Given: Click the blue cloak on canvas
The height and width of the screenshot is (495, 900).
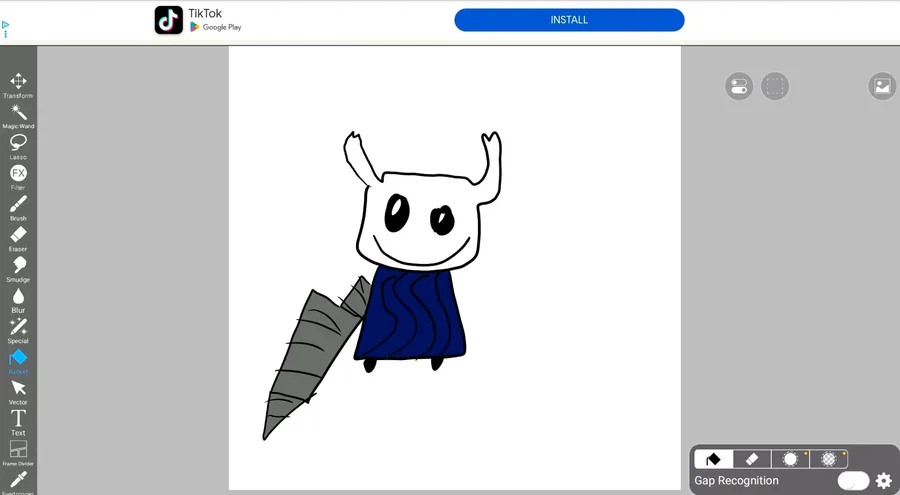Looking at the screenshot, I should tap(411, 314).
